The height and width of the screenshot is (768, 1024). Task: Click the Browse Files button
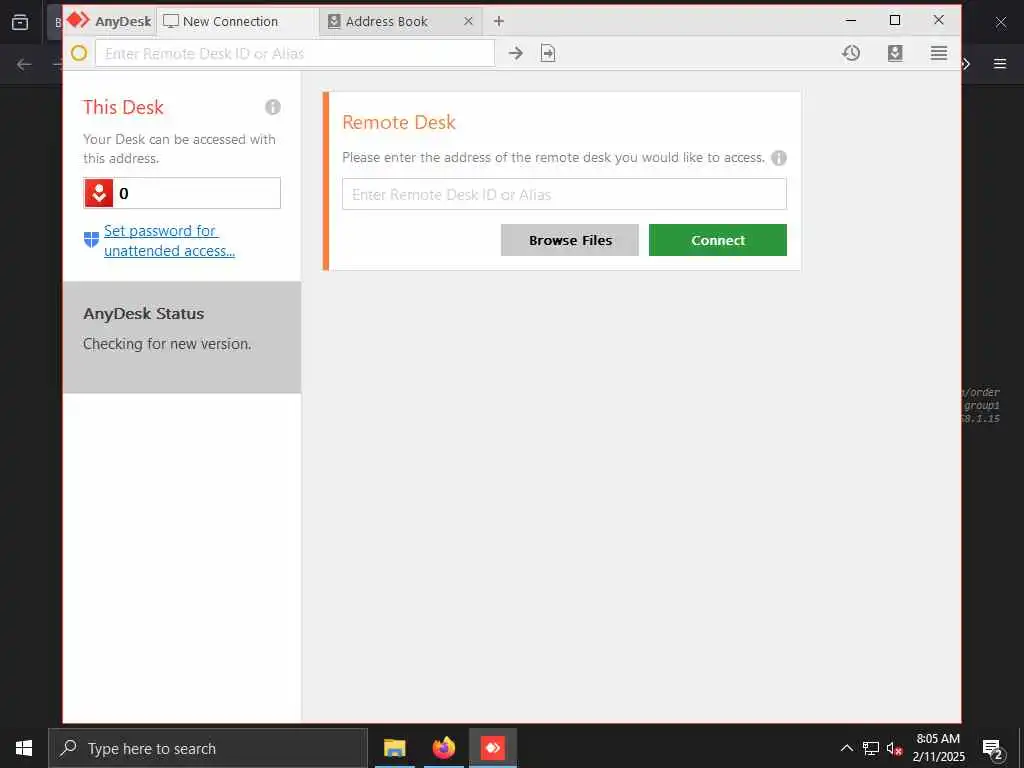click(569, 240)
